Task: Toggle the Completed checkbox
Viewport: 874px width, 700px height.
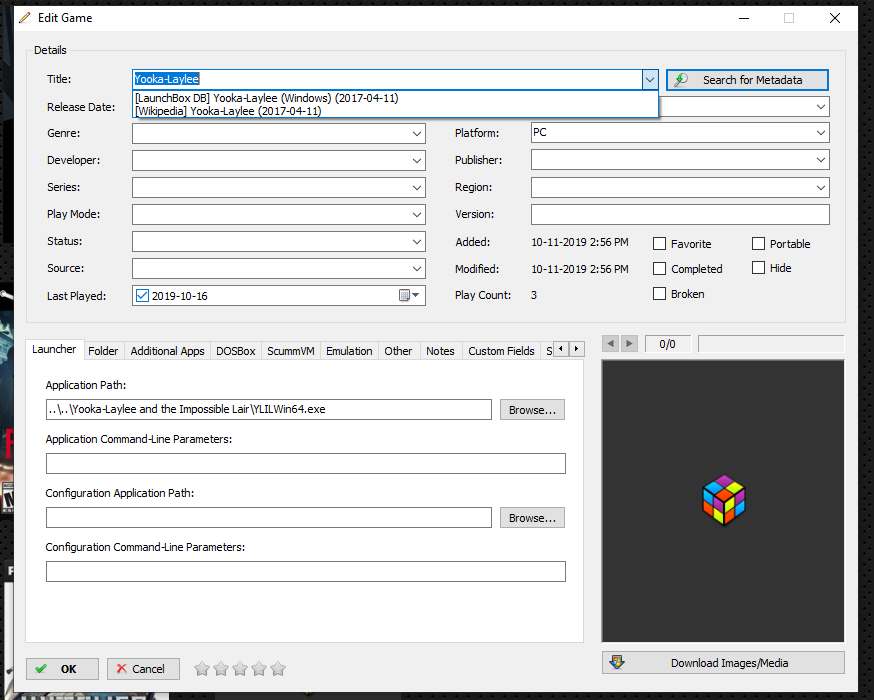Action: (659, 269)
